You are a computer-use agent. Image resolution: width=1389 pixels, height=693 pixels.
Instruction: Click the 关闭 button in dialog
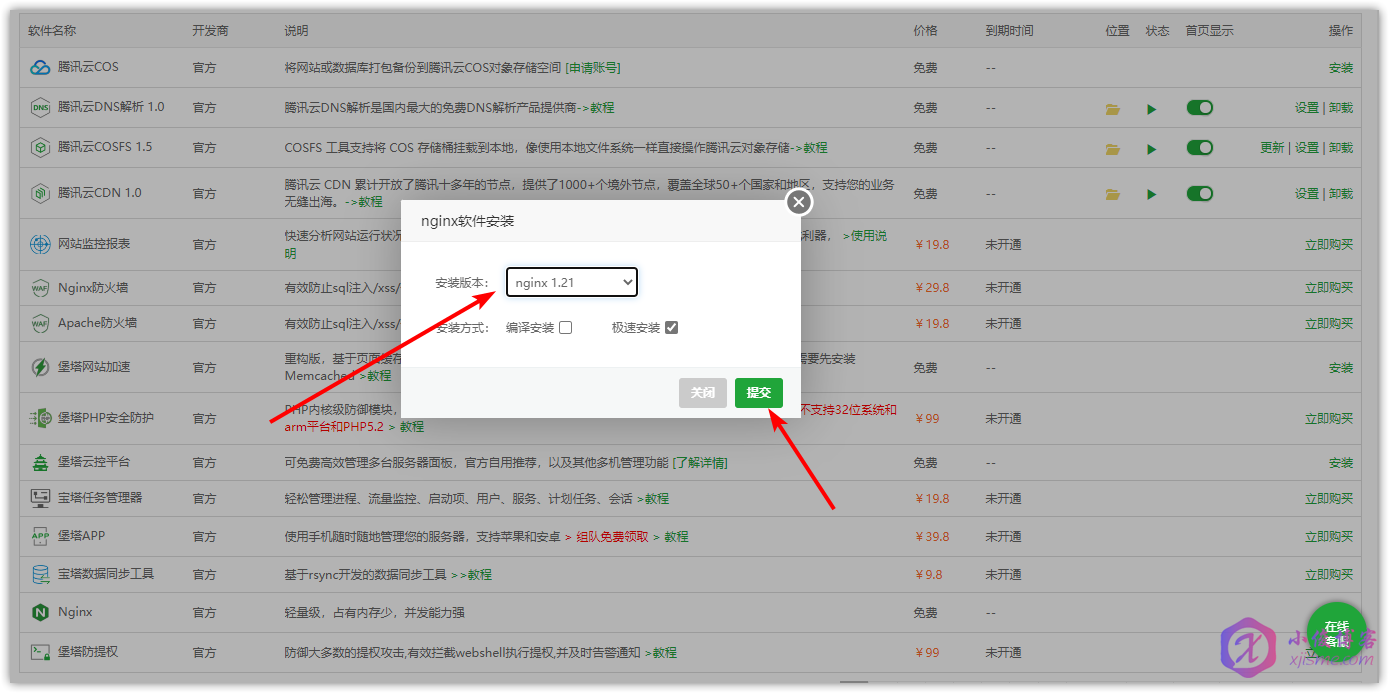click(x=703, y=393)
